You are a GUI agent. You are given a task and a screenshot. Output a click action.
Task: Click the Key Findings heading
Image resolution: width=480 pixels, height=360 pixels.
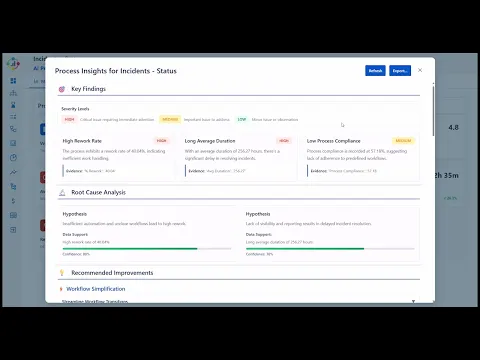pyautogui.click(x=88, y=89)
